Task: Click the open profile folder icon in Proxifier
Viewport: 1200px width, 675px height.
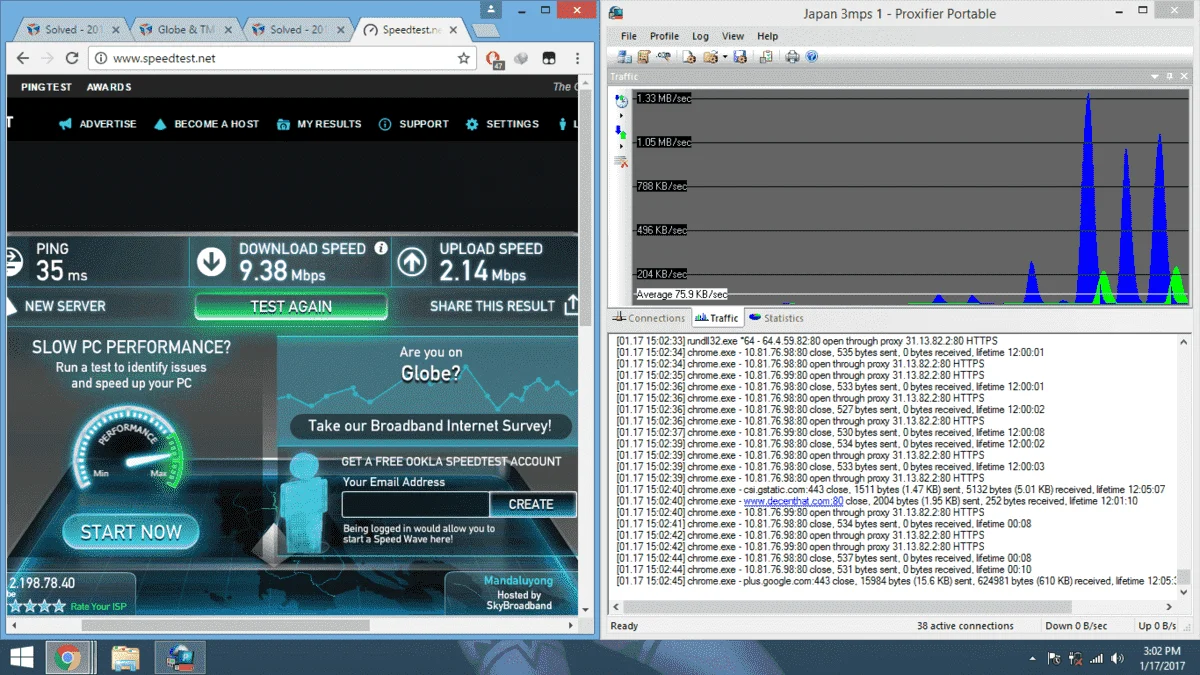Action: coord(711,57)
